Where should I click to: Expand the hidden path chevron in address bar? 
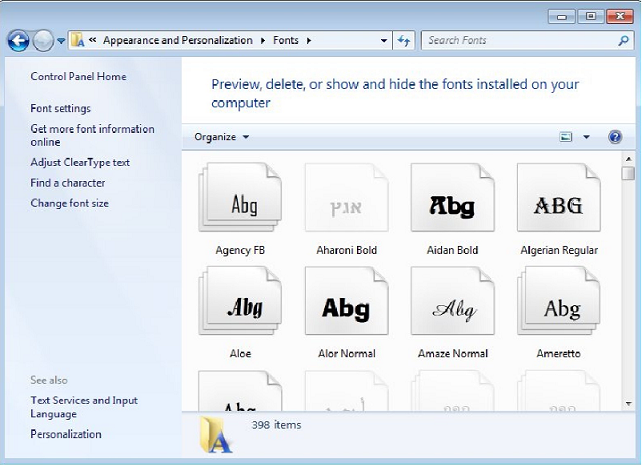pyautogui.click(x=93, y=40)
